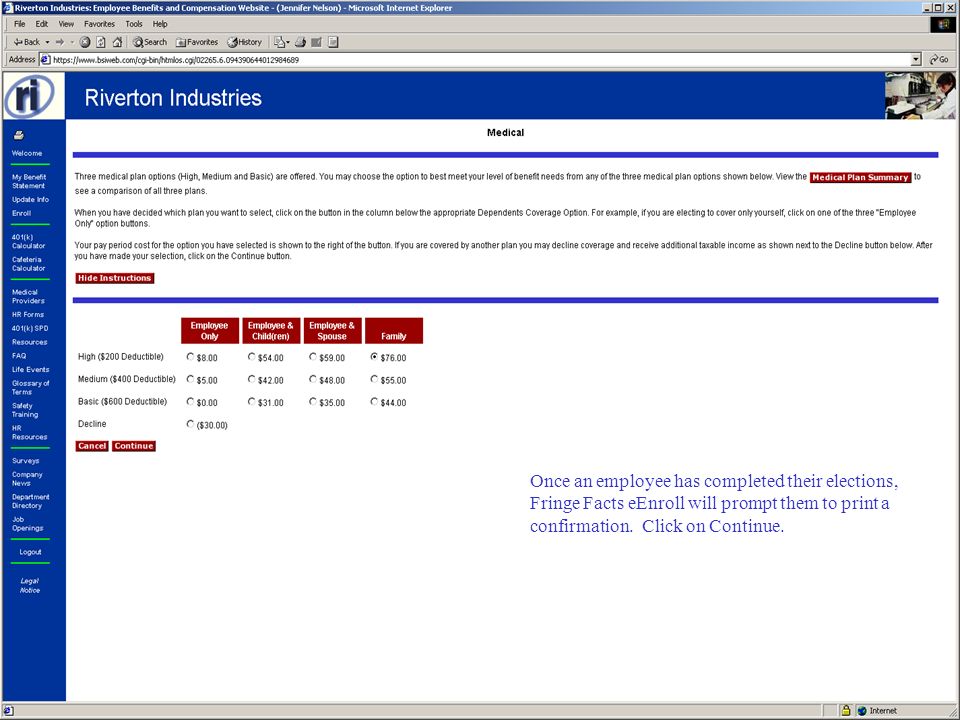Open the address bar dropdown arrow
The height and width of the screenshot is (720, 960).
[x=916, y=59]
